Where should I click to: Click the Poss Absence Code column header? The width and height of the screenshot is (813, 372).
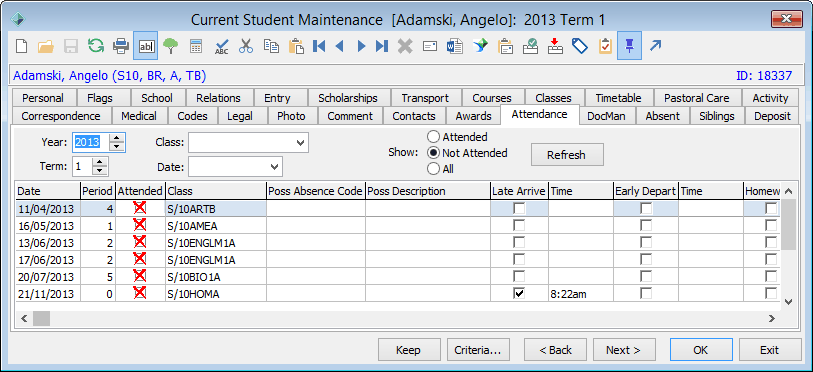tap(315, 191)
